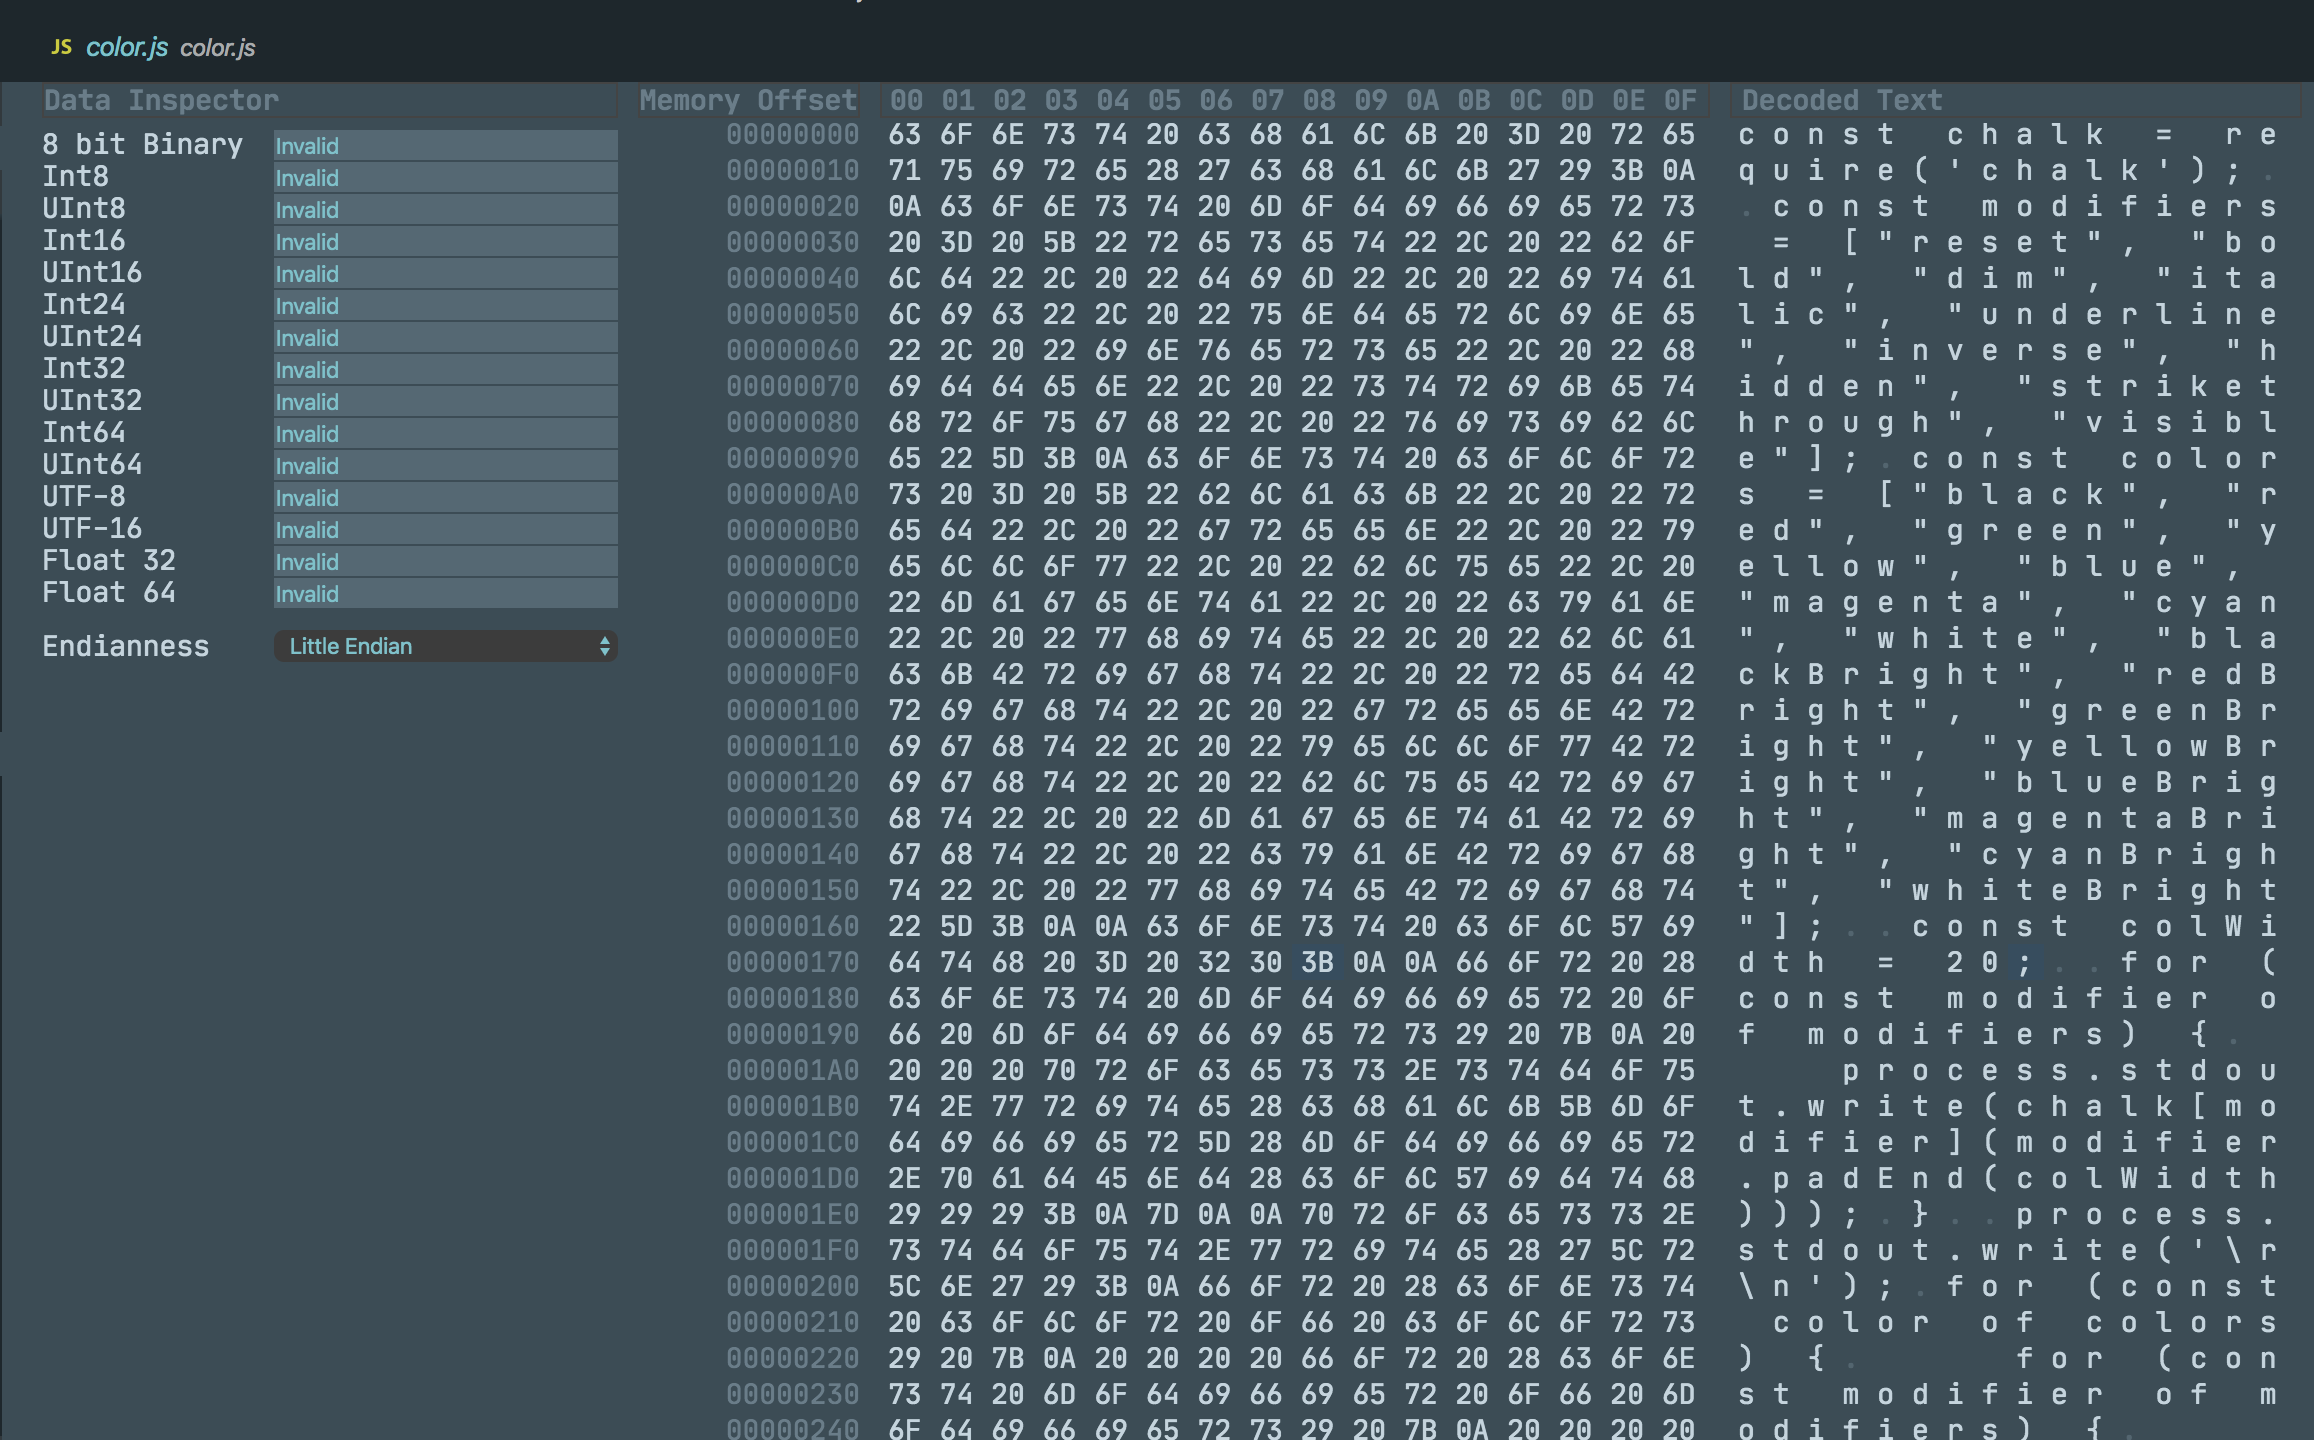The height and width of the screenshot is (1440, 2314).
Task: Select color.js in the breadcrumb bar
Action: pos(218,47)
